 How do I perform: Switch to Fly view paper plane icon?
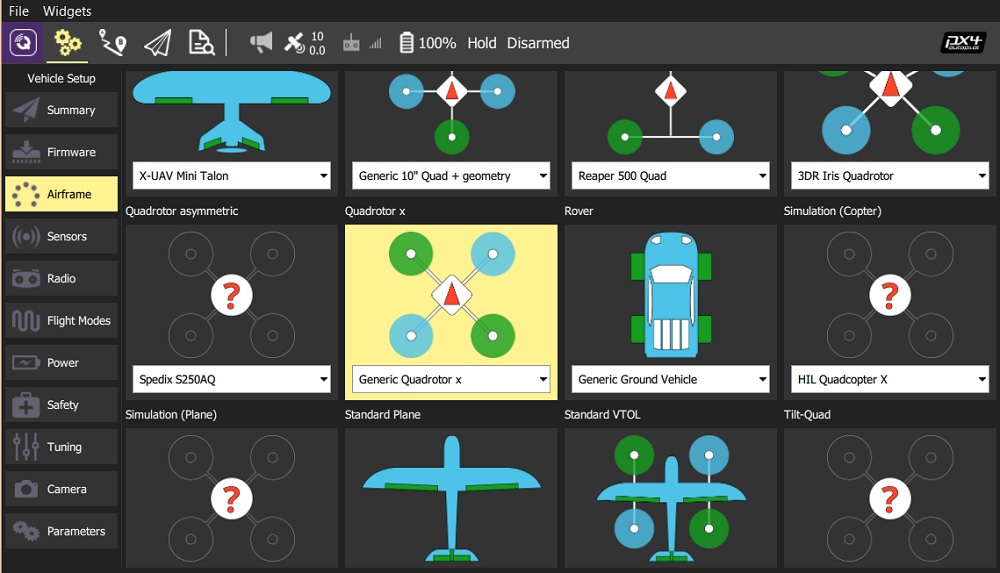(157, 43)
